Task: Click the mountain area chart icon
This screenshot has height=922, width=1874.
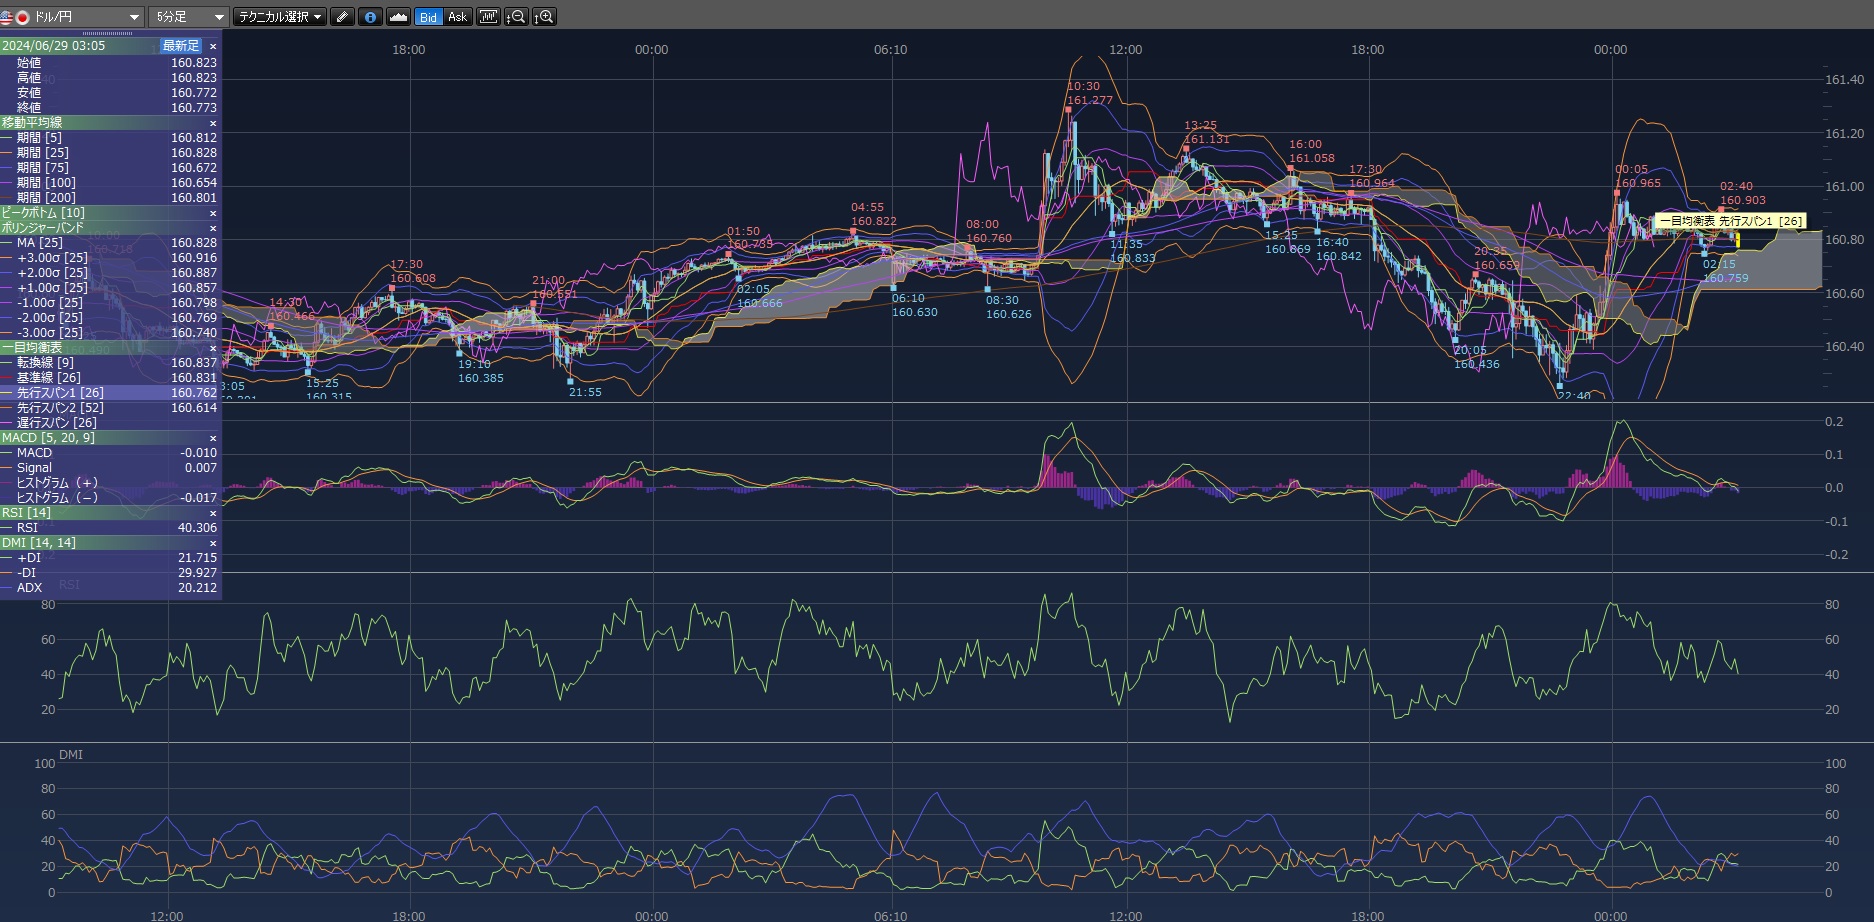Action: click(x=398, y=17)
